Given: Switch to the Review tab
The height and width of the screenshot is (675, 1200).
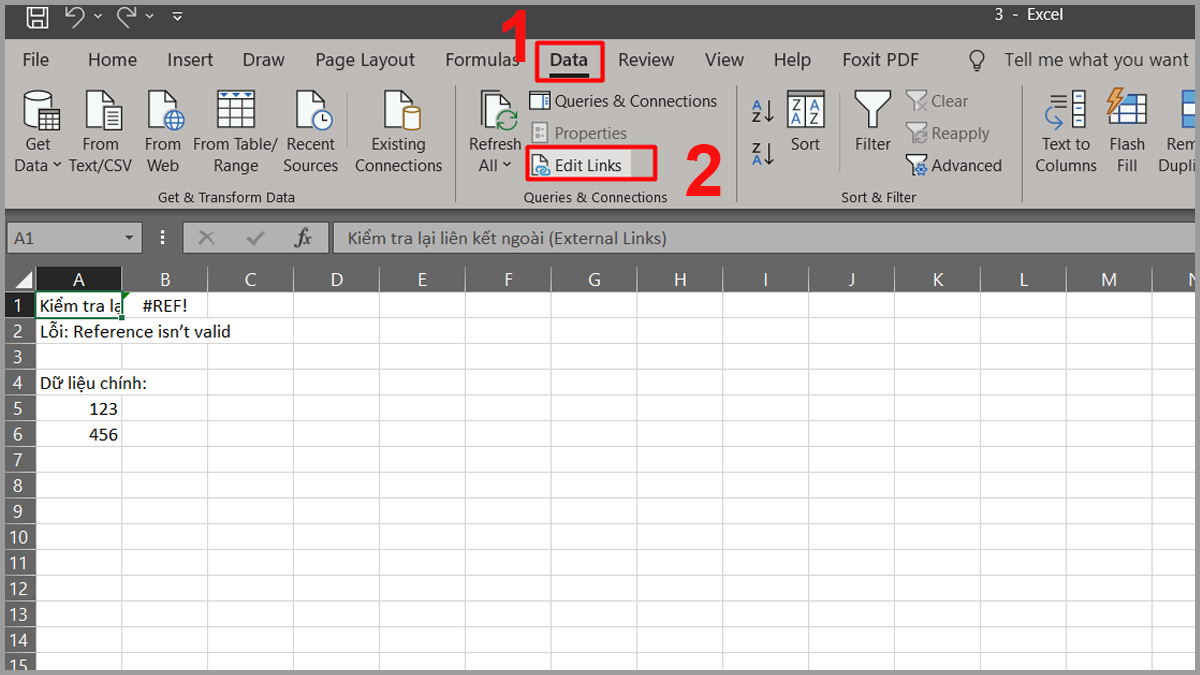Looking at the screenshot, I should (646, 60).
